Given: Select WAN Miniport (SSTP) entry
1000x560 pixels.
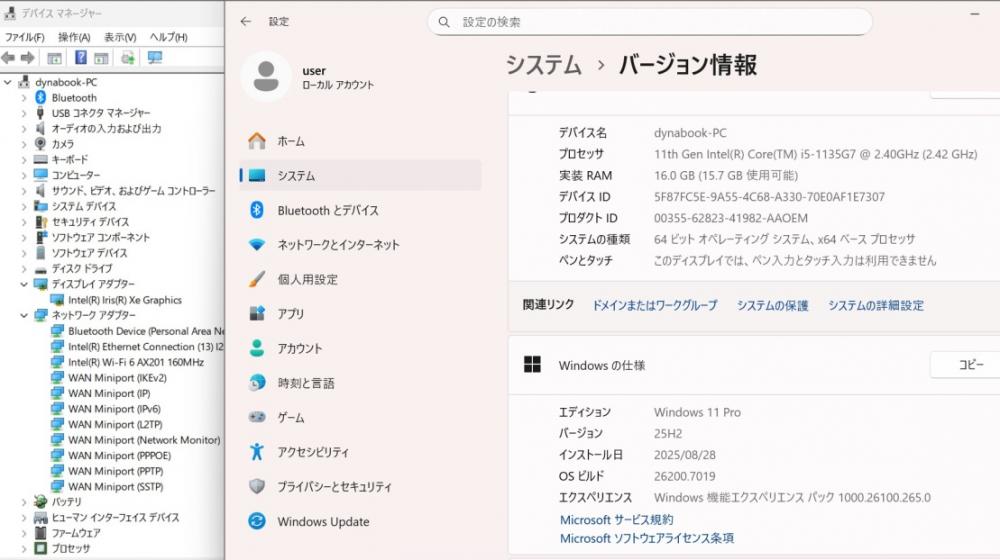Looking at the screenshot, I should (115, 487).
